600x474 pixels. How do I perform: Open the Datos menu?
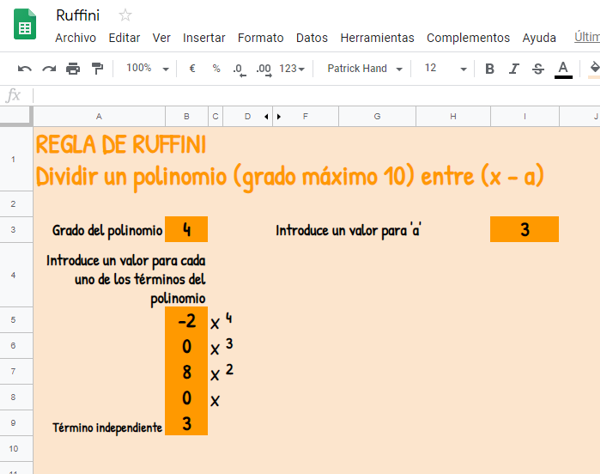point(312,38)
